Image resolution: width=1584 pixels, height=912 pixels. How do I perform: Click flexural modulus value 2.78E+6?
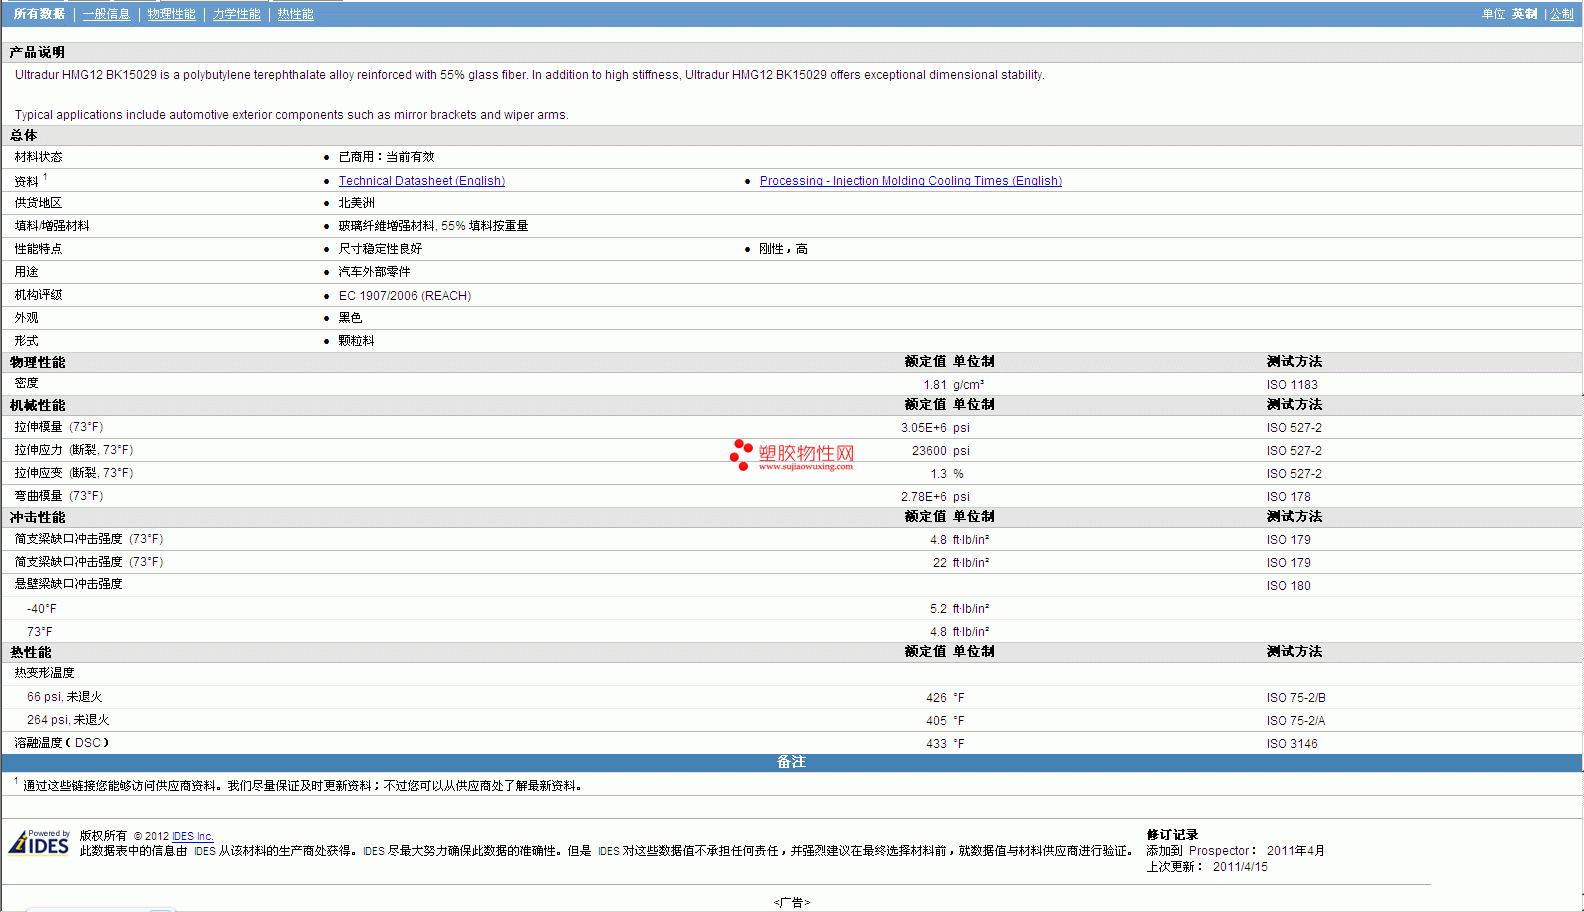coord(923,497)
